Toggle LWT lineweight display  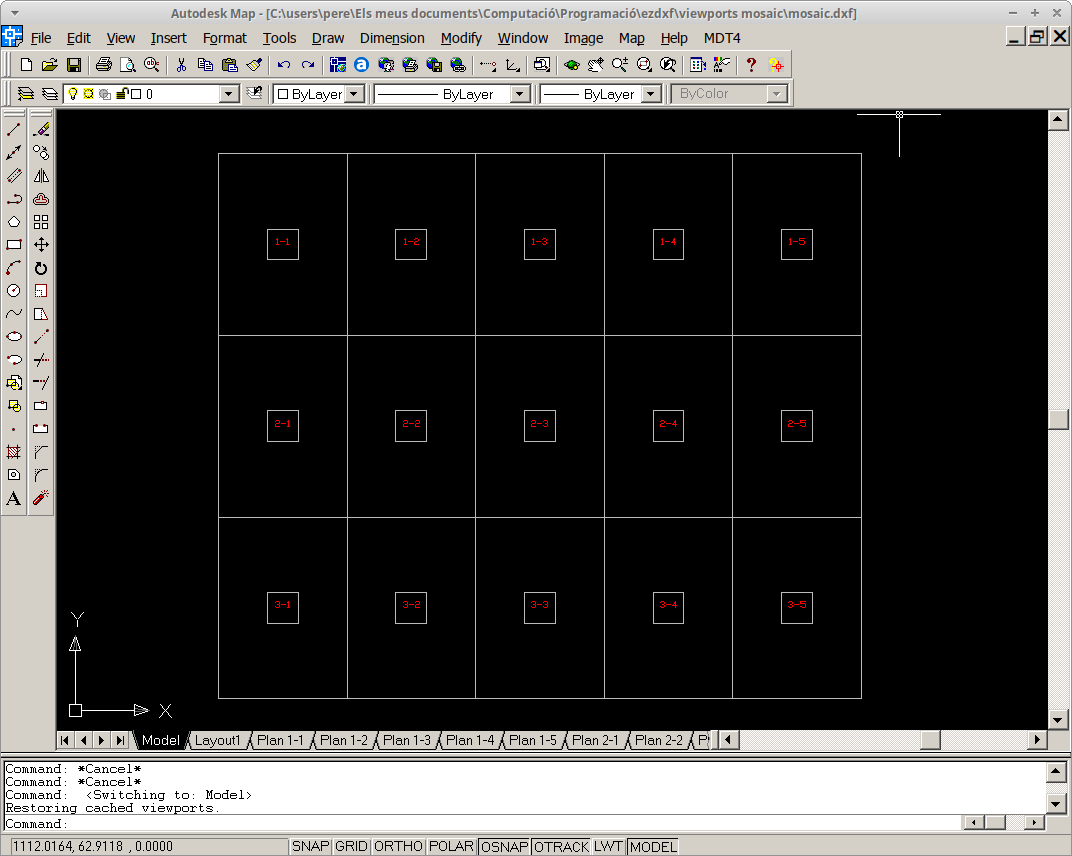click(608, 846)
